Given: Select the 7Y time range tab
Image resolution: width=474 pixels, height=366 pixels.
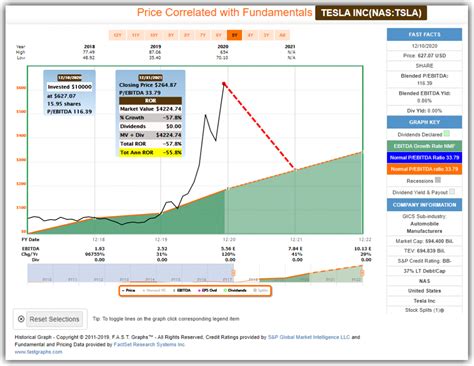Looking at the screenshot, I should point(203,35).
